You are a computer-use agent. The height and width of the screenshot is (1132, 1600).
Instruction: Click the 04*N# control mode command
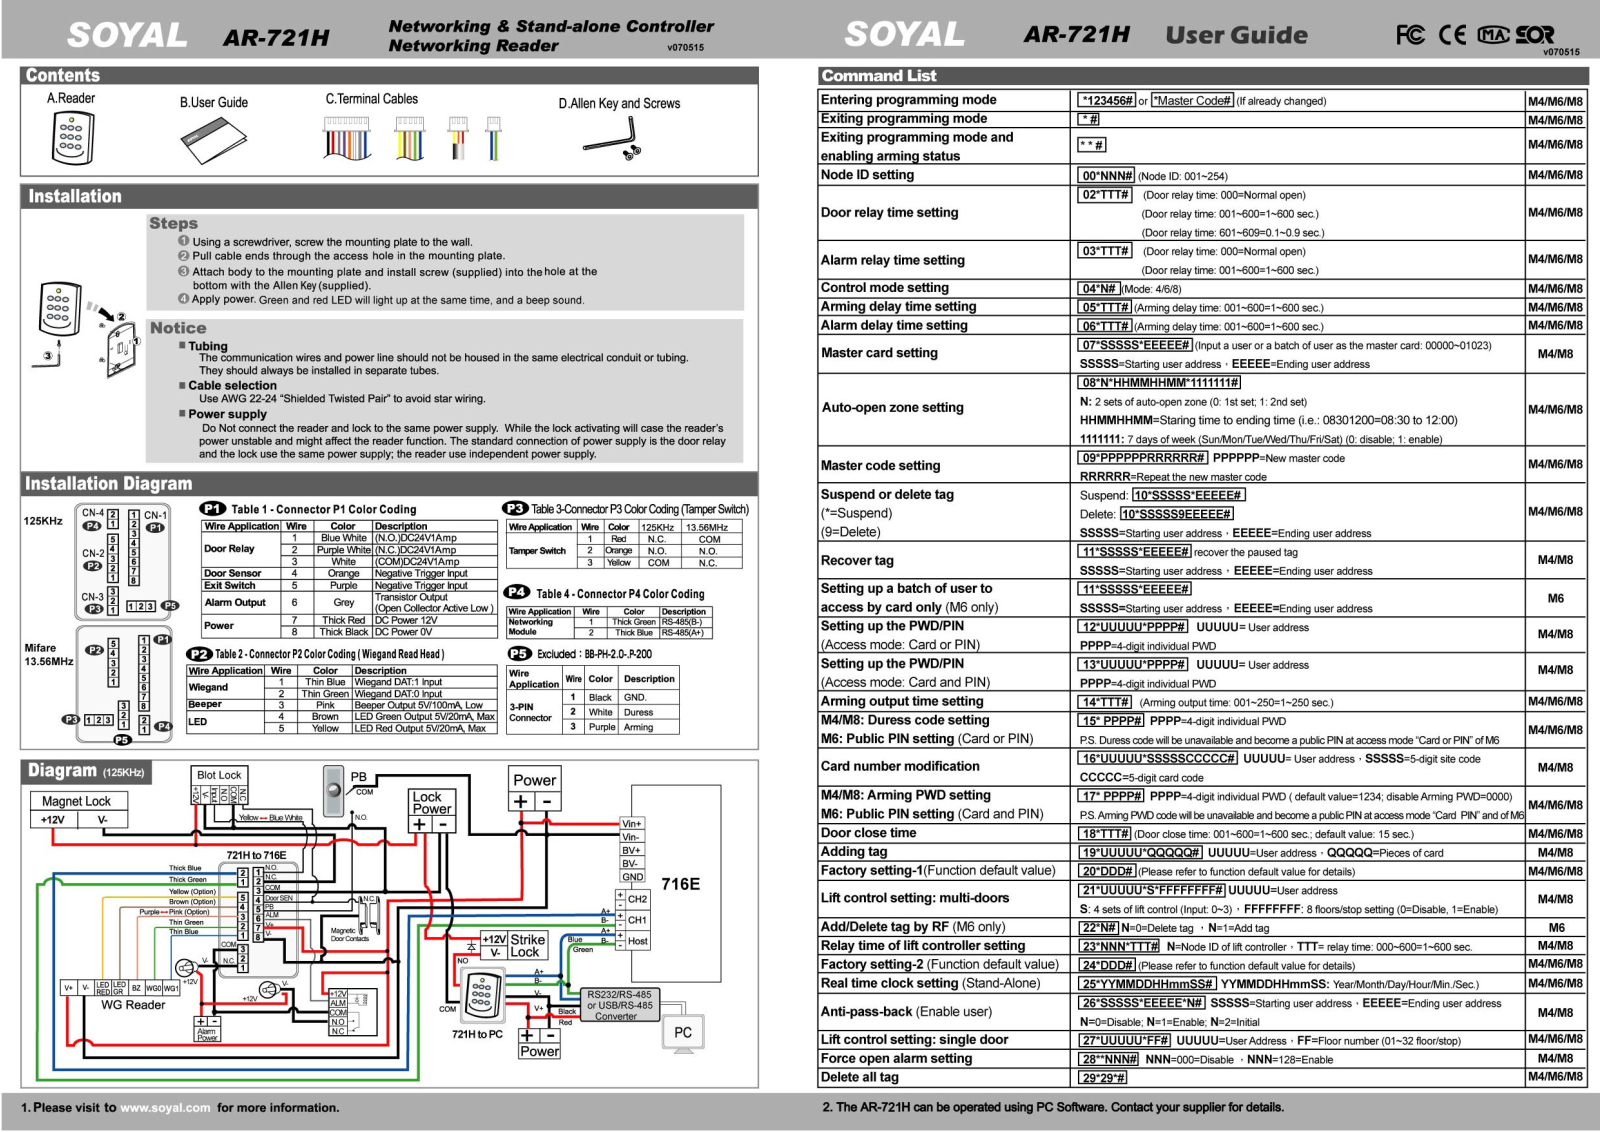tap(1099, 289)
